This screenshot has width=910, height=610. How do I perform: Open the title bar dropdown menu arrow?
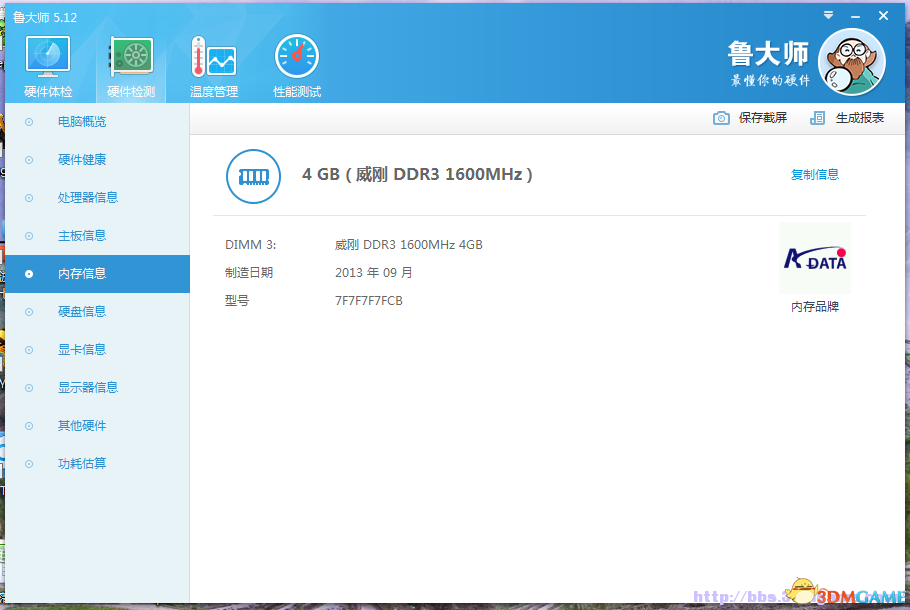(x=828, y=16)
